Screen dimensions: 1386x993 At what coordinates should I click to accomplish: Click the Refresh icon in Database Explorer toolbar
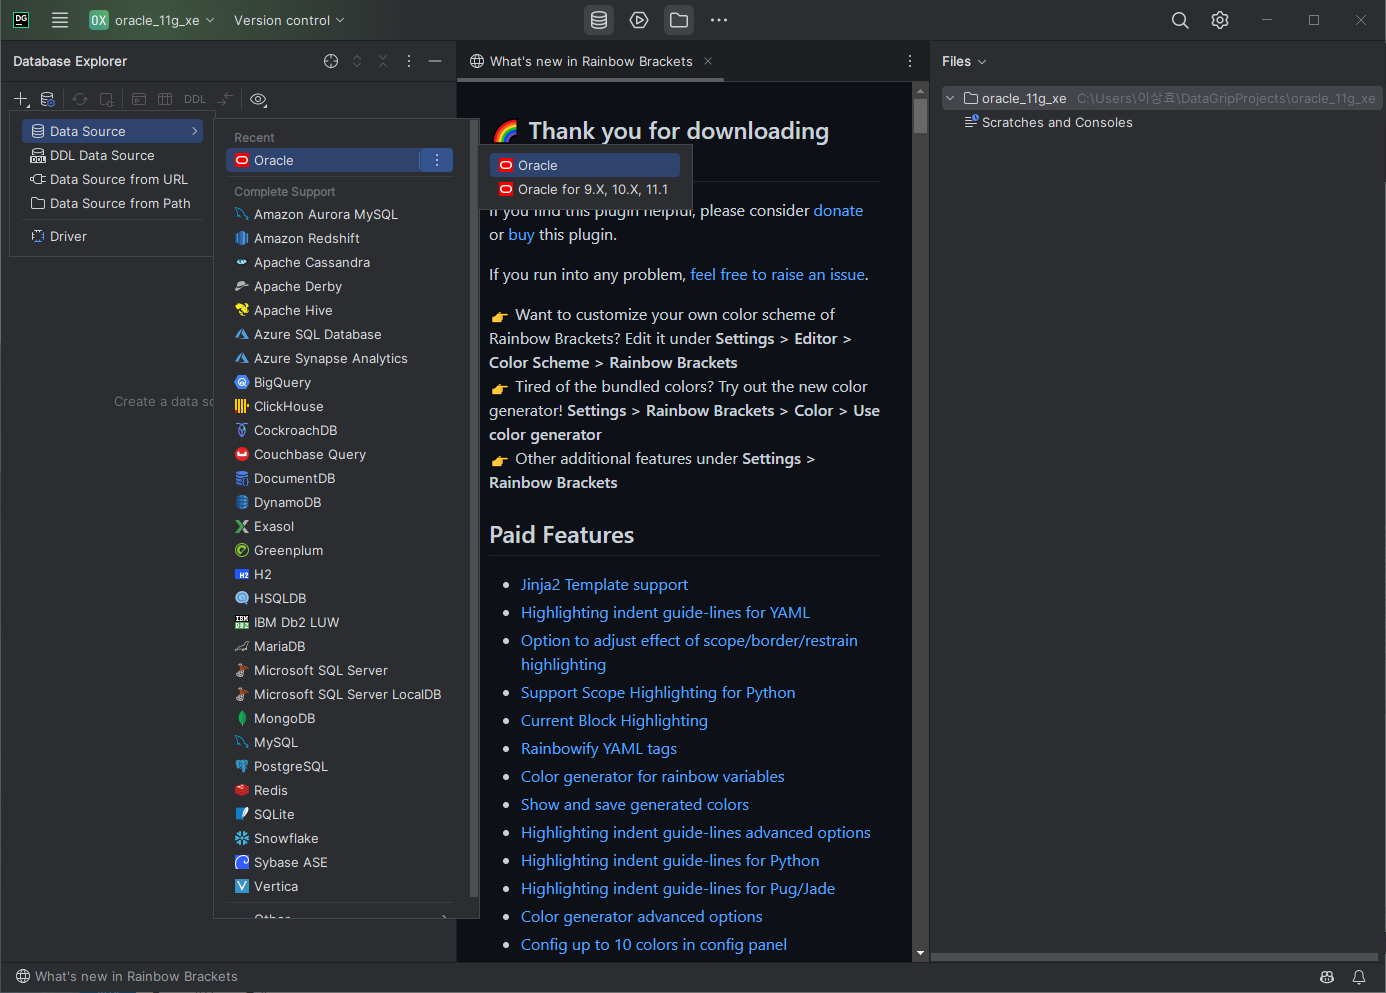tap(80, 99)
